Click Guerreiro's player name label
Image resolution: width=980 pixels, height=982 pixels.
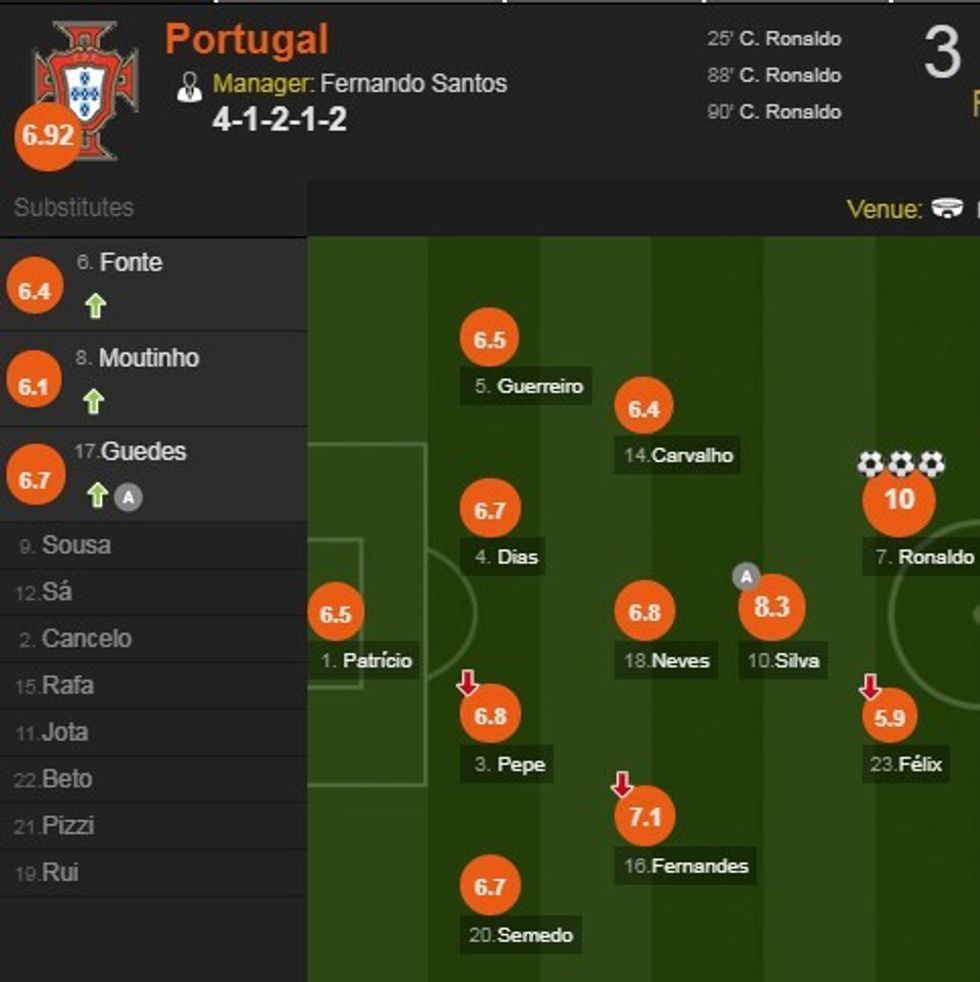tap(539, 386)
